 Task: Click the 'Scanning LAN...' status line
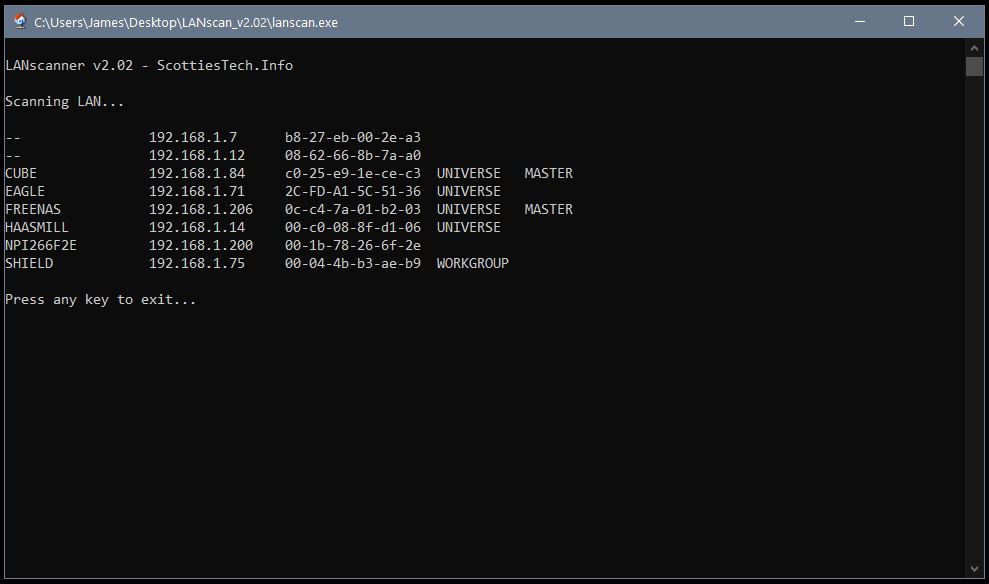[x=64, y=102]
